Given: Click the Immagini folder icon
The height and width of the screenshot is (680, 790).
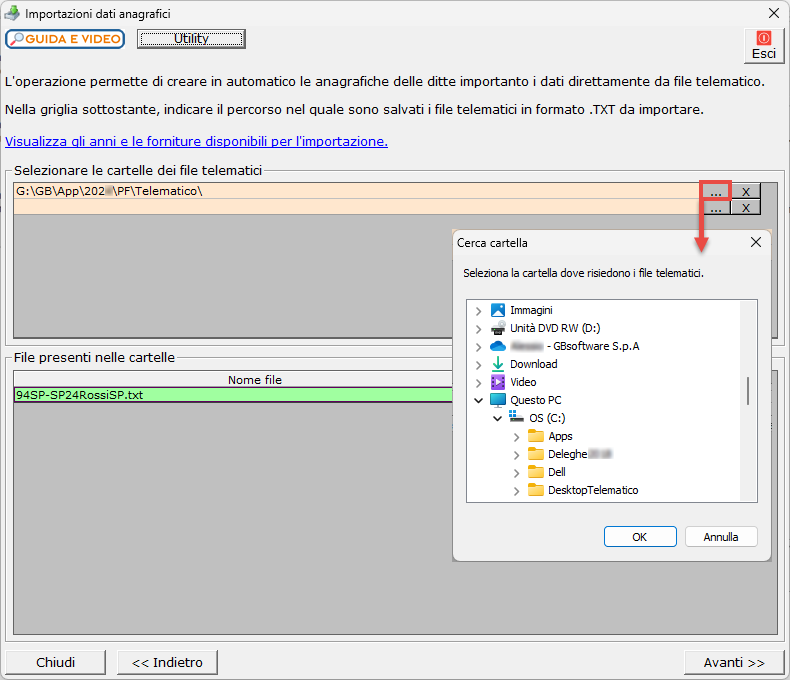Looking at the screenshot, I should [x=498, y=310].
